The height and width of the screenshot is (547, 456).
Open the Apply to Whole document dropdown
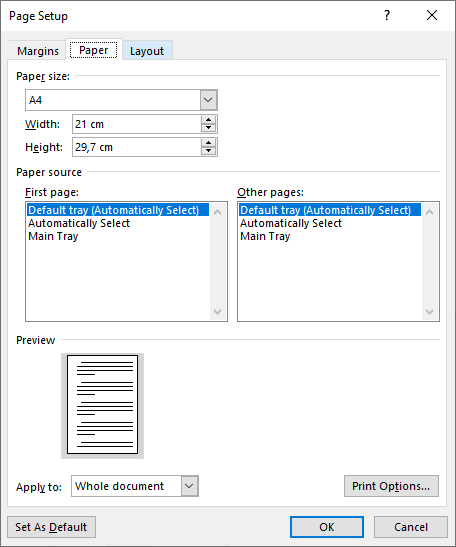pos(189,486)
